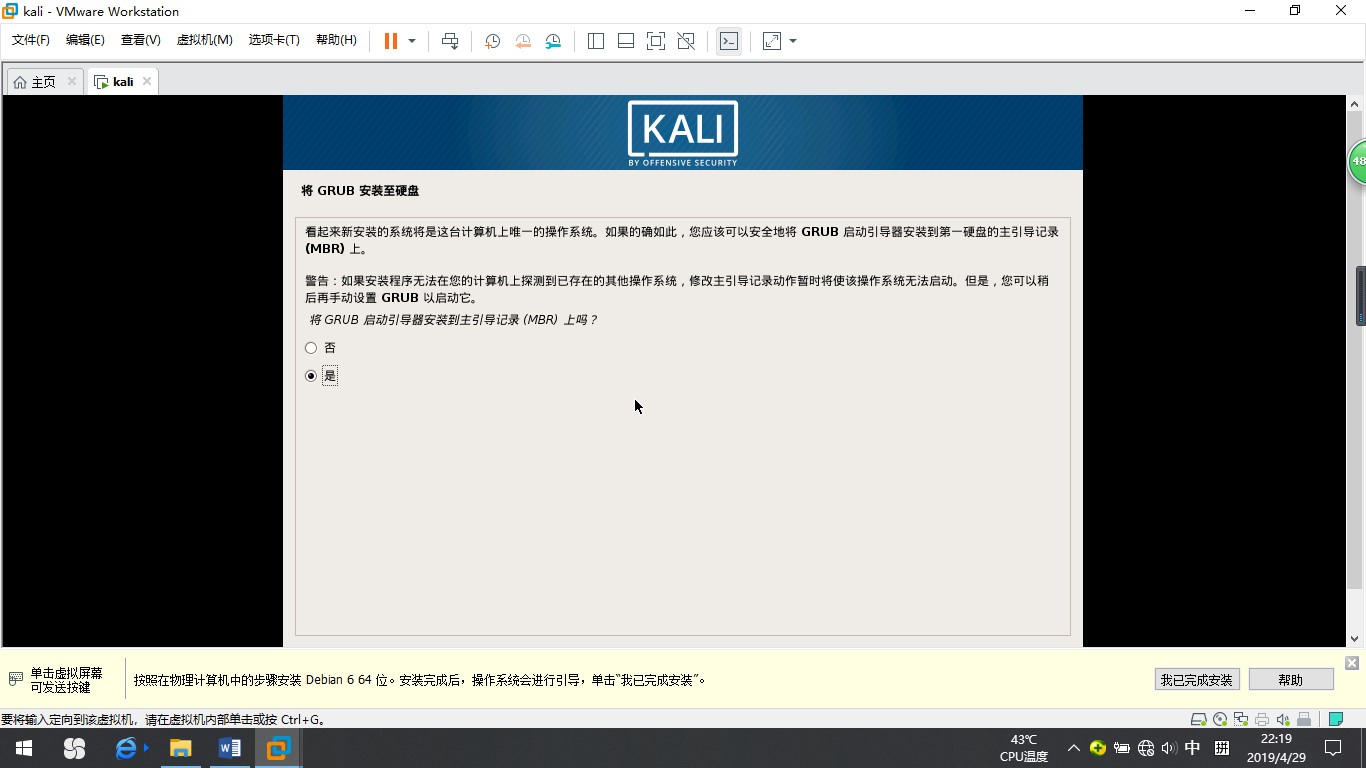Open the 选项卡(T) menu

(274, 40)
